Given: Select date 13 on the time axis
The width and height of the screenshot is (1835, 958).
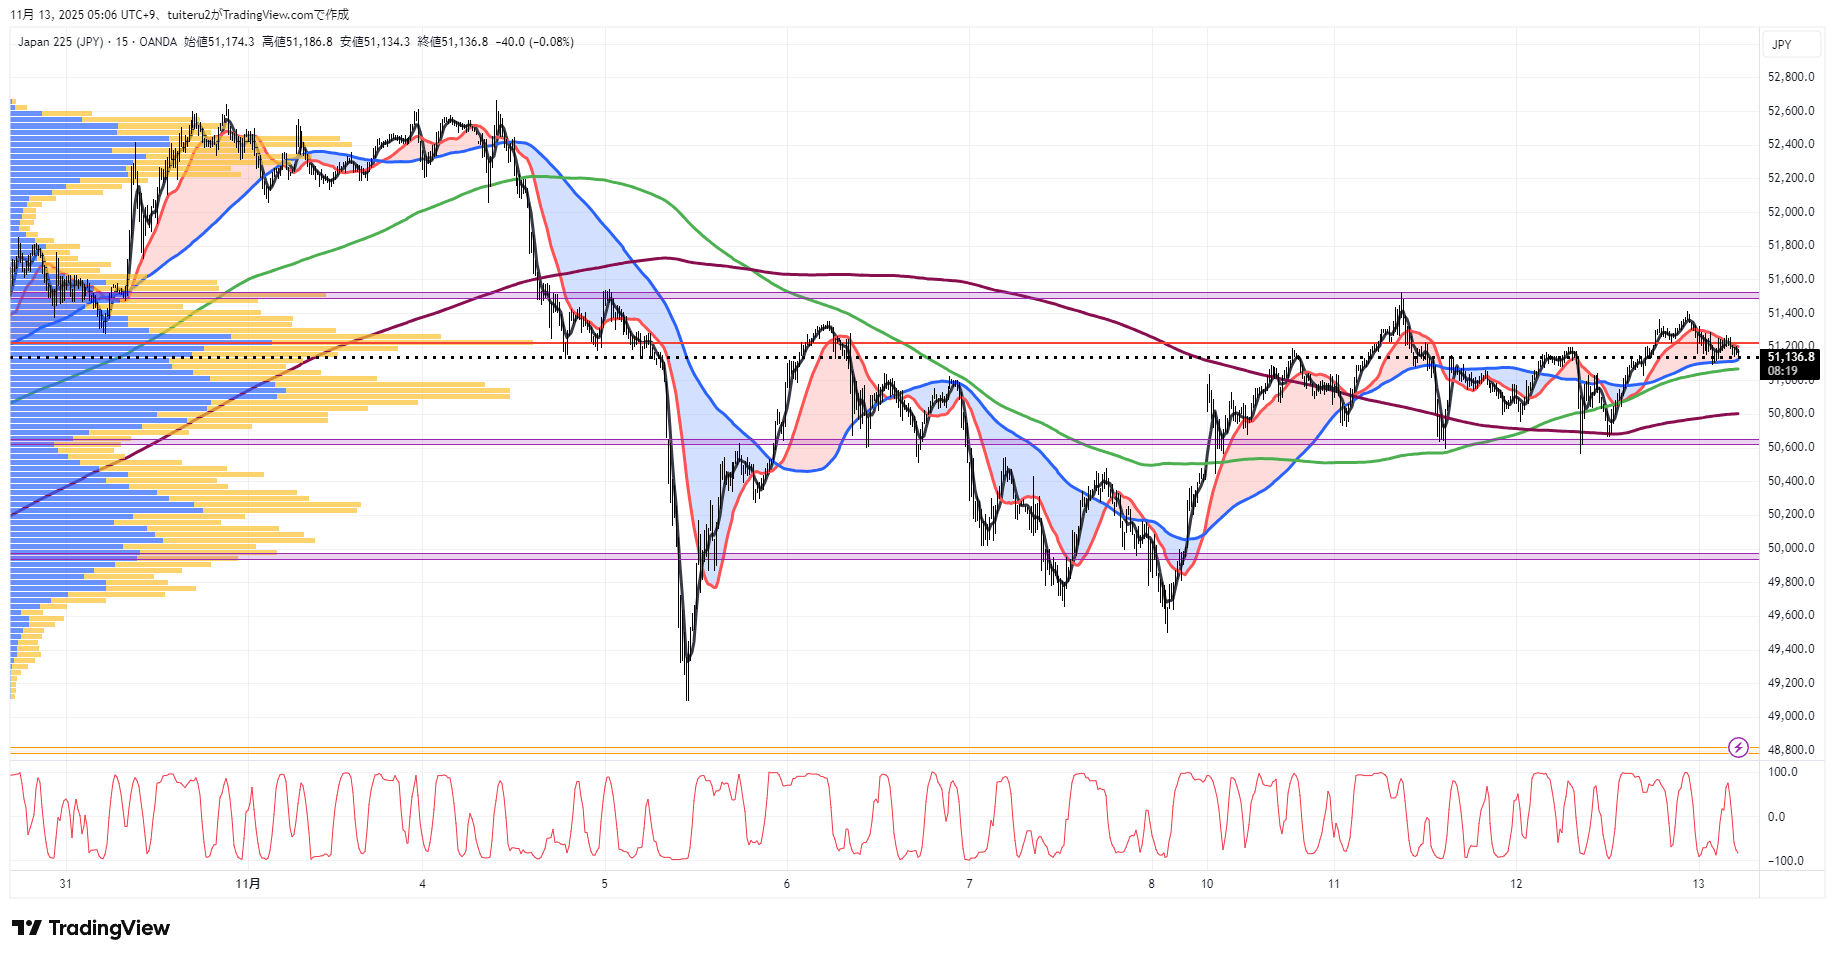Looking at the screenshot, I should (x=1698, y=883).
